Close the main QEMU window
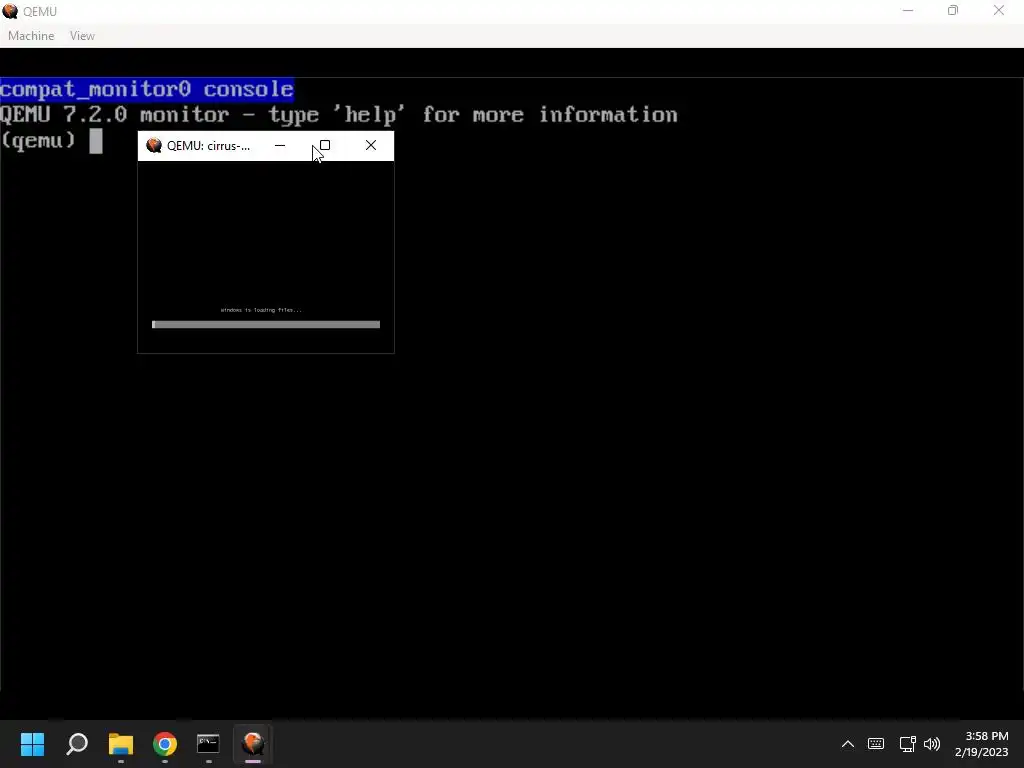 pyautogui.click(x=999, y=10)
